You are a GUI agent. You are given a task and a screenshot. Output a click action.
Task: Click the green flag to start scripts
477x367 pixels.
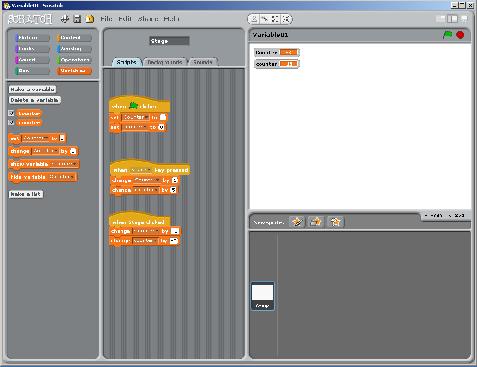point(448,35)
